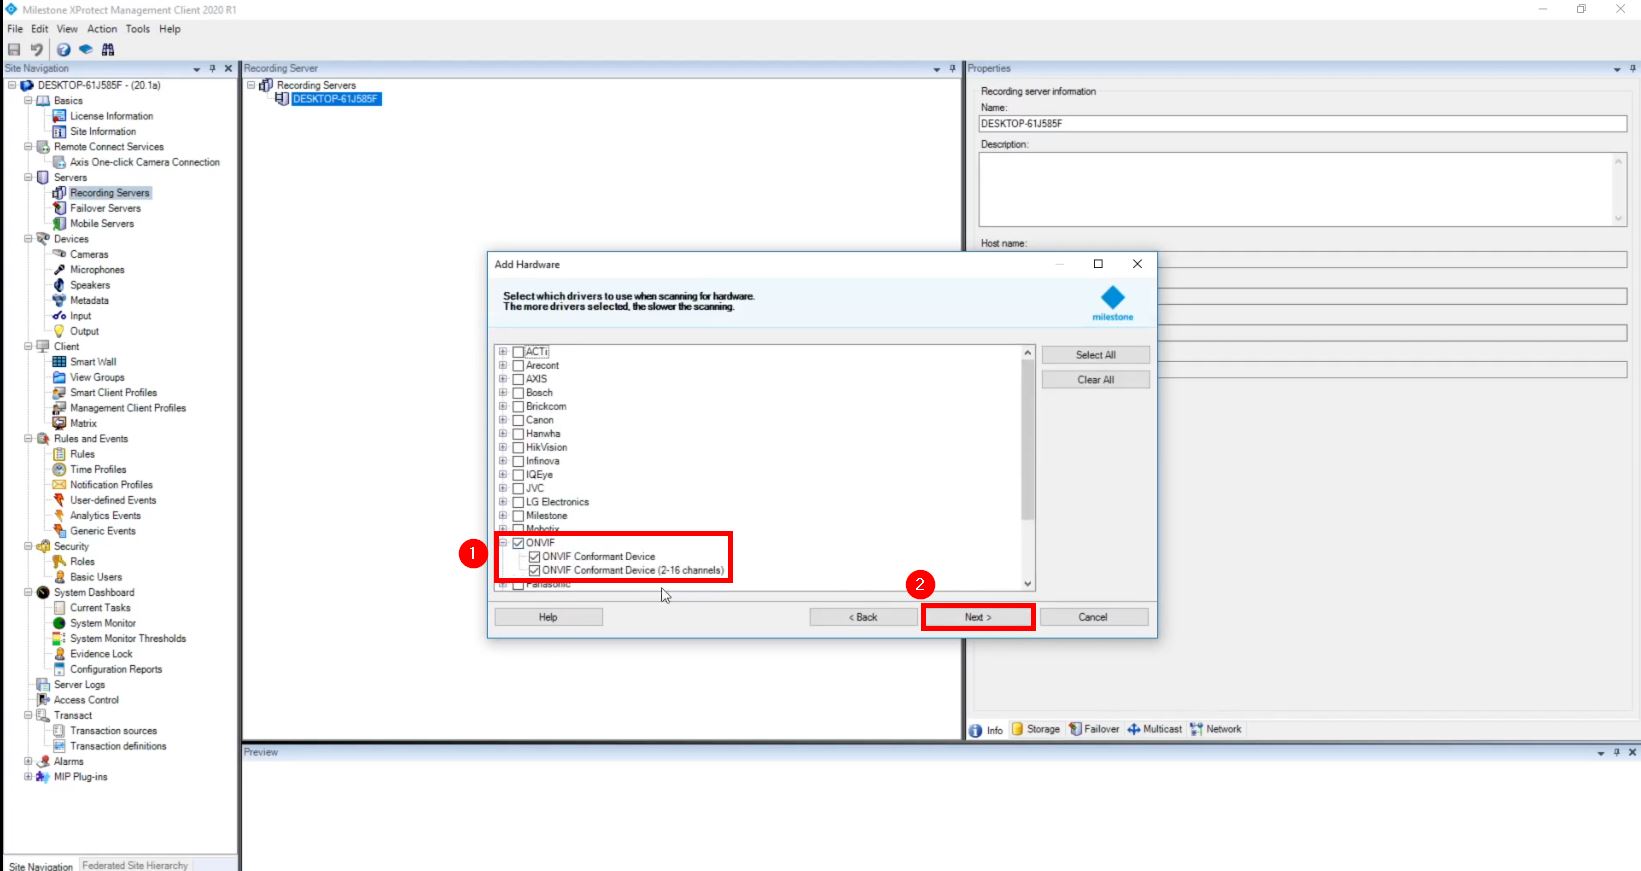Open Analytics Events node
The image size is (1641, 871).
pyautogui.click(x=105, y=516)
